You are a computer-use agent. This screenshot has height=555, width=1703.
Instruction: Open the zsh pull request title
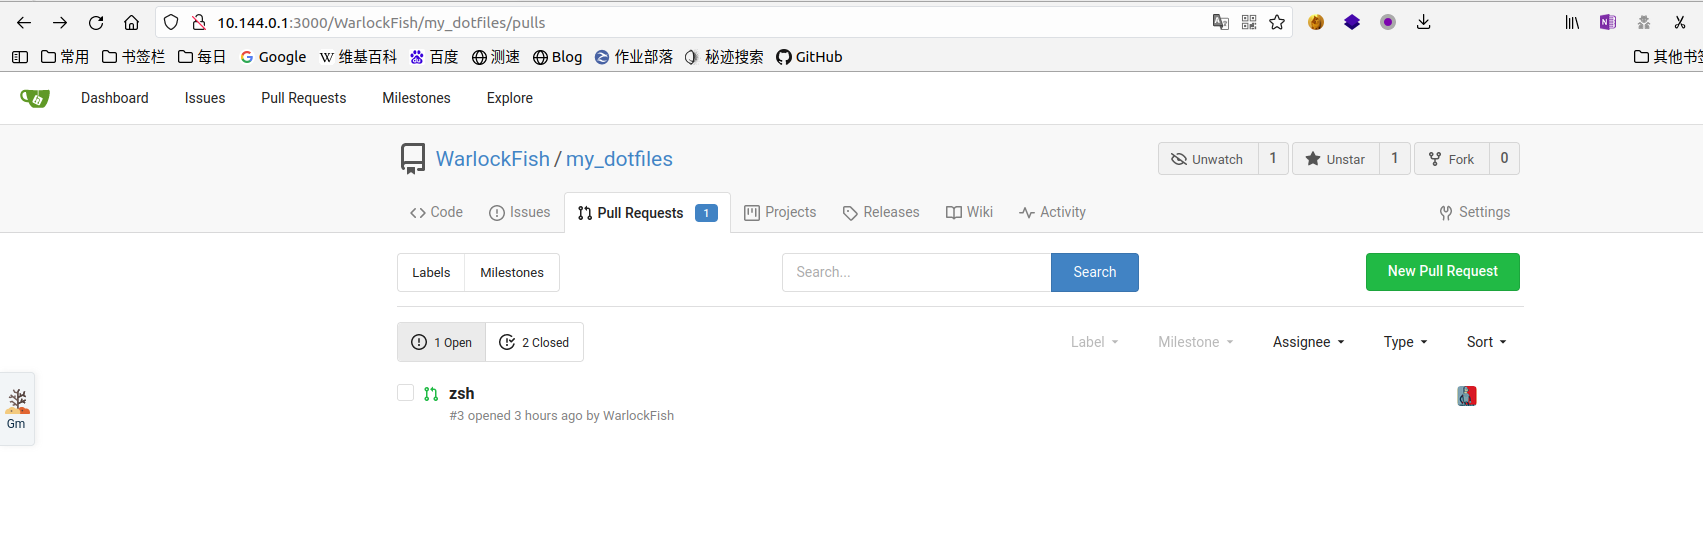461,393
